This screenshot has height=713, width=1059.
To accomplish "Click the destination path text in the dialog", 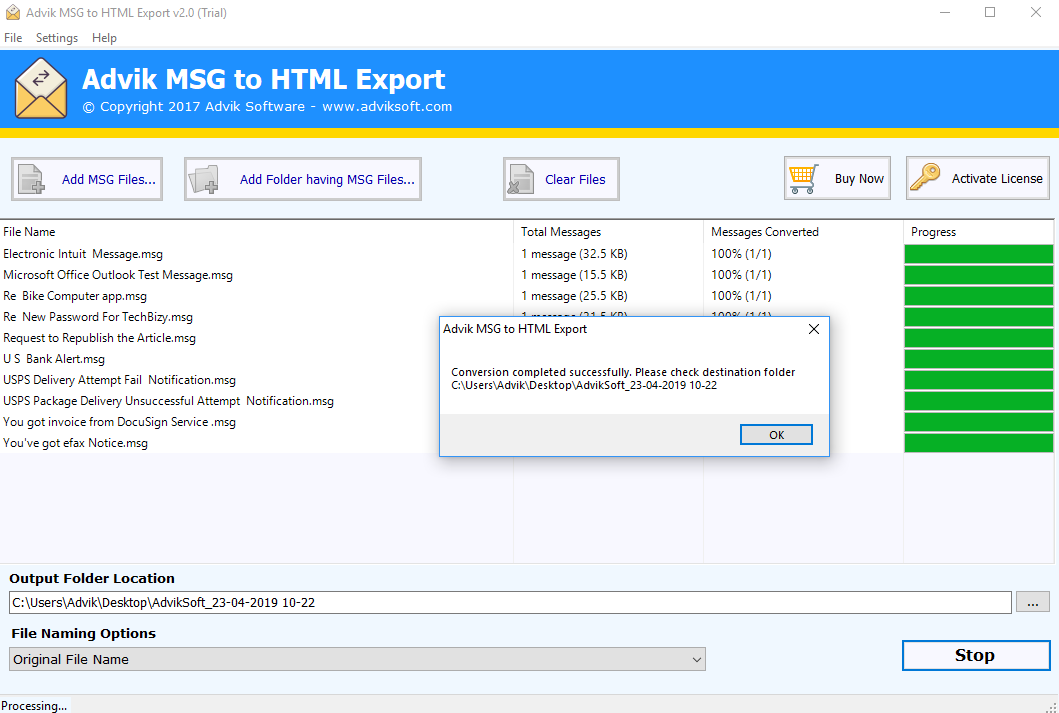I will click(584, 386).
